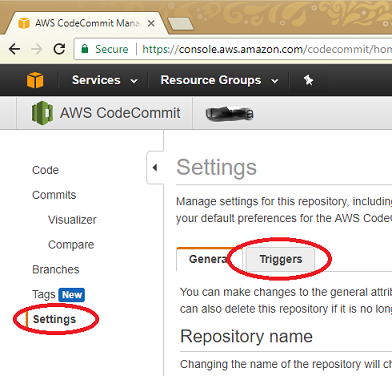Switch to the General tab
Image resolution: width=392 pixels, height=376 pixels.
[x=208, y=259]
